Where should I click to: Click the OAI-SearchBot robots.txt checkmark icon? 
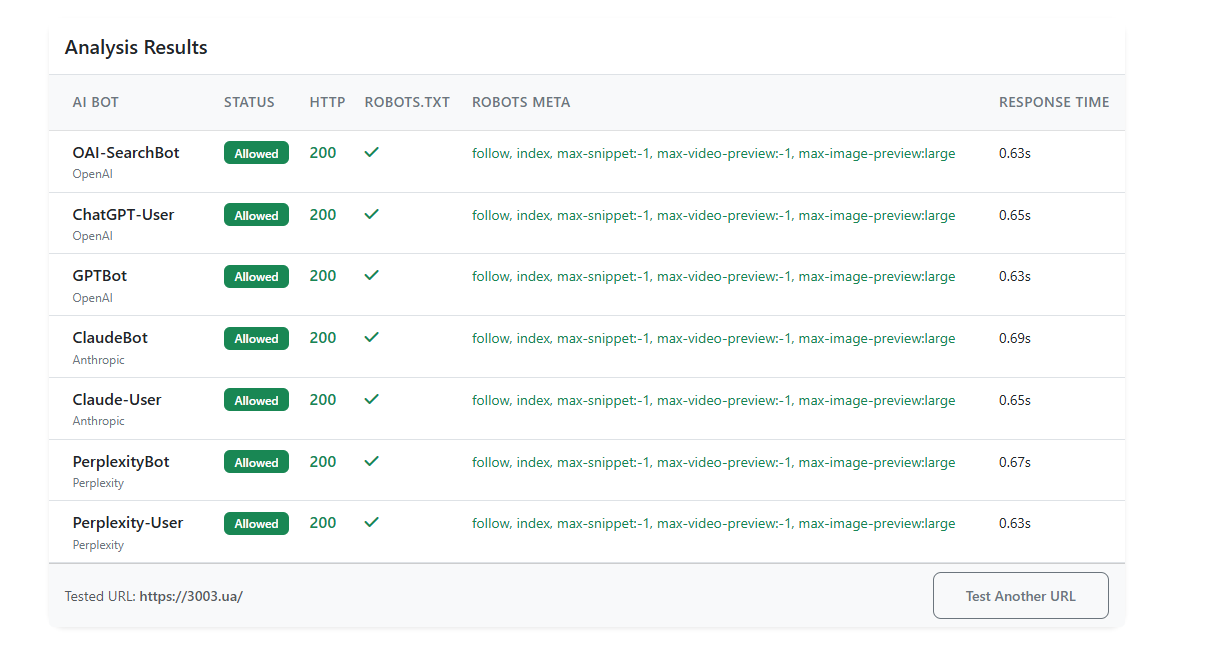[x=372, y=153]
